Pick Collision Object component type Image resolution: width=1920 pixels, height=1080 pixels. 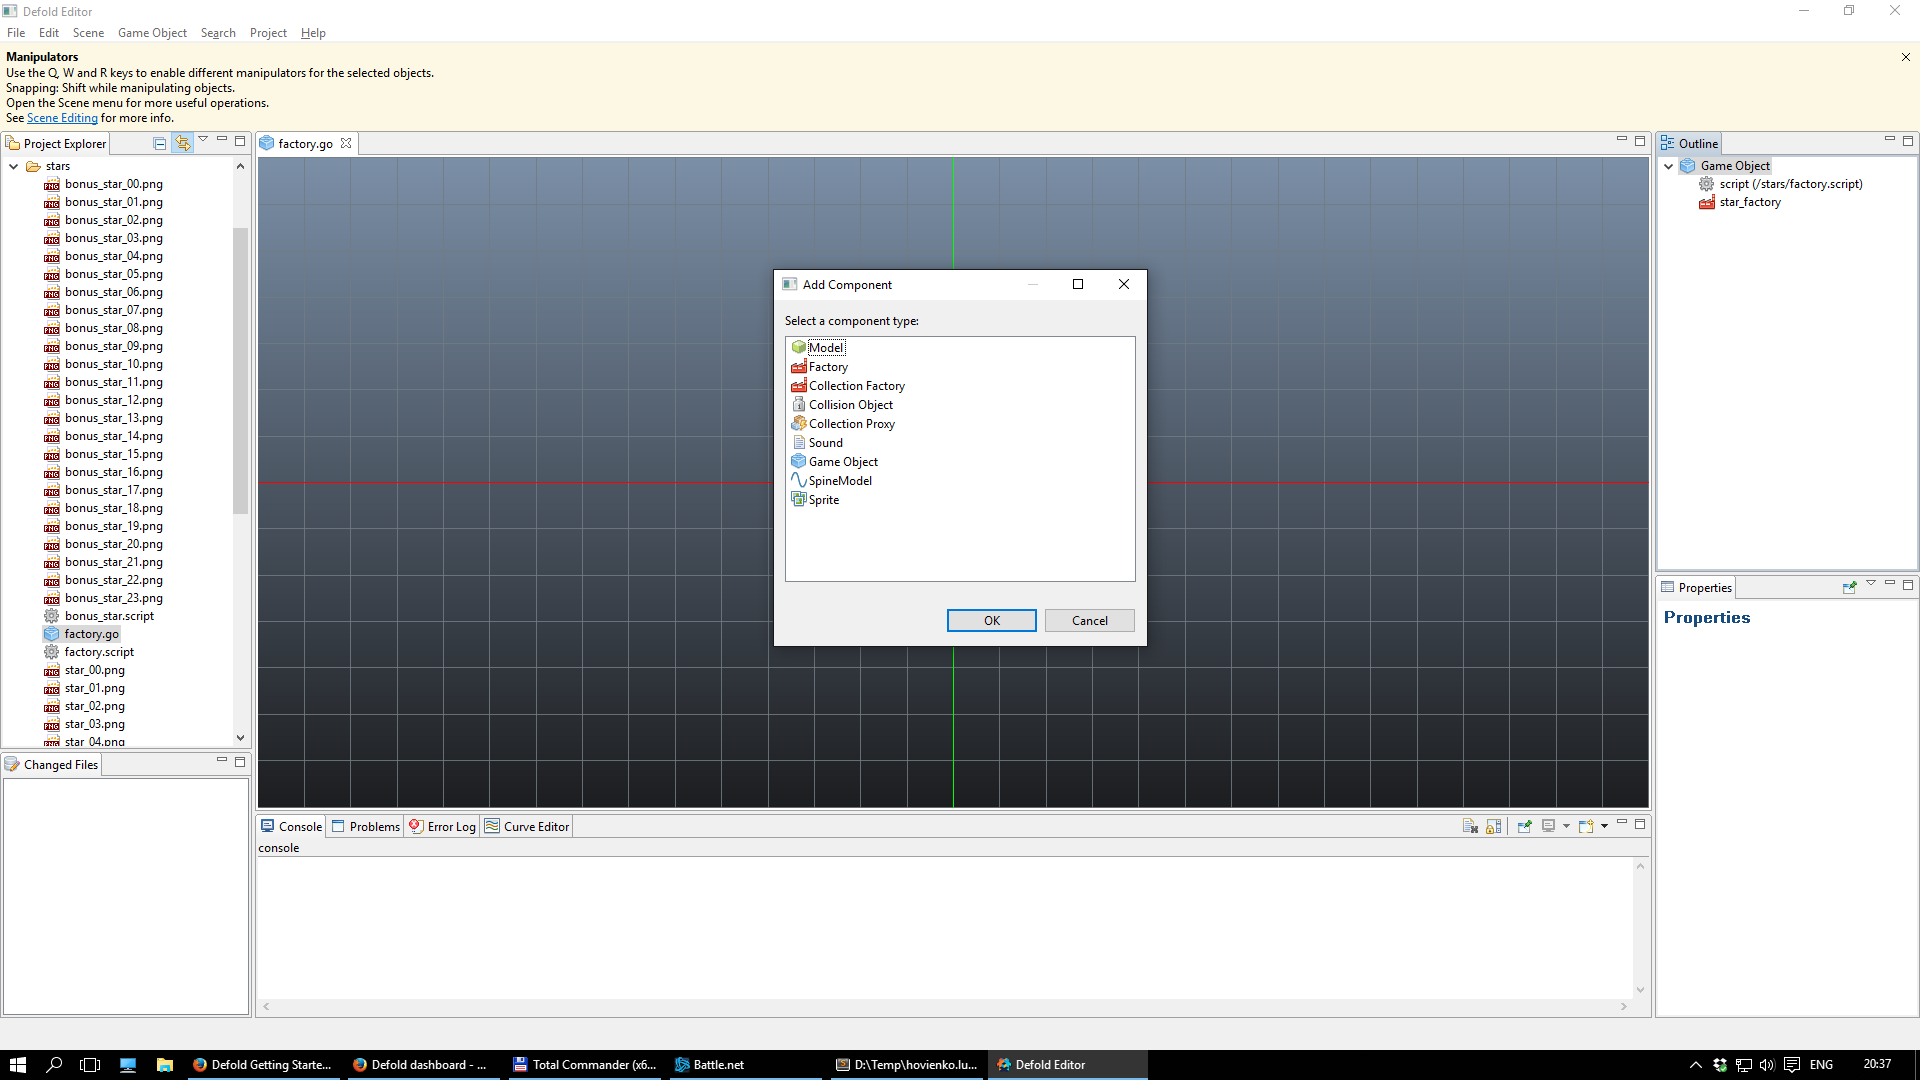click(x=850, y=405)
